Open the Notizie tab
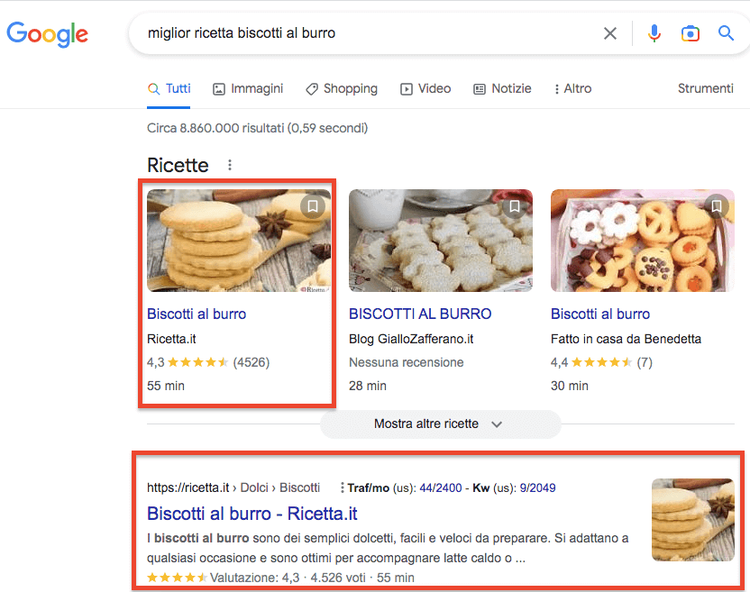 tap(502, 89)
